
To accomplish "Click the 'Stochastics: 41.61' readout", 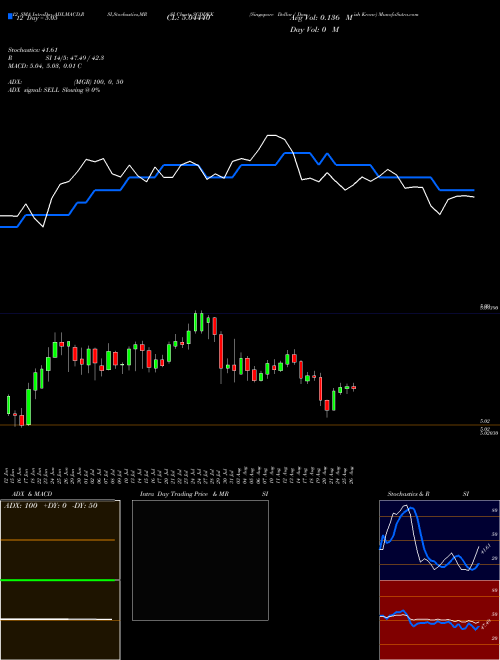I will click(x=32, y=50).
